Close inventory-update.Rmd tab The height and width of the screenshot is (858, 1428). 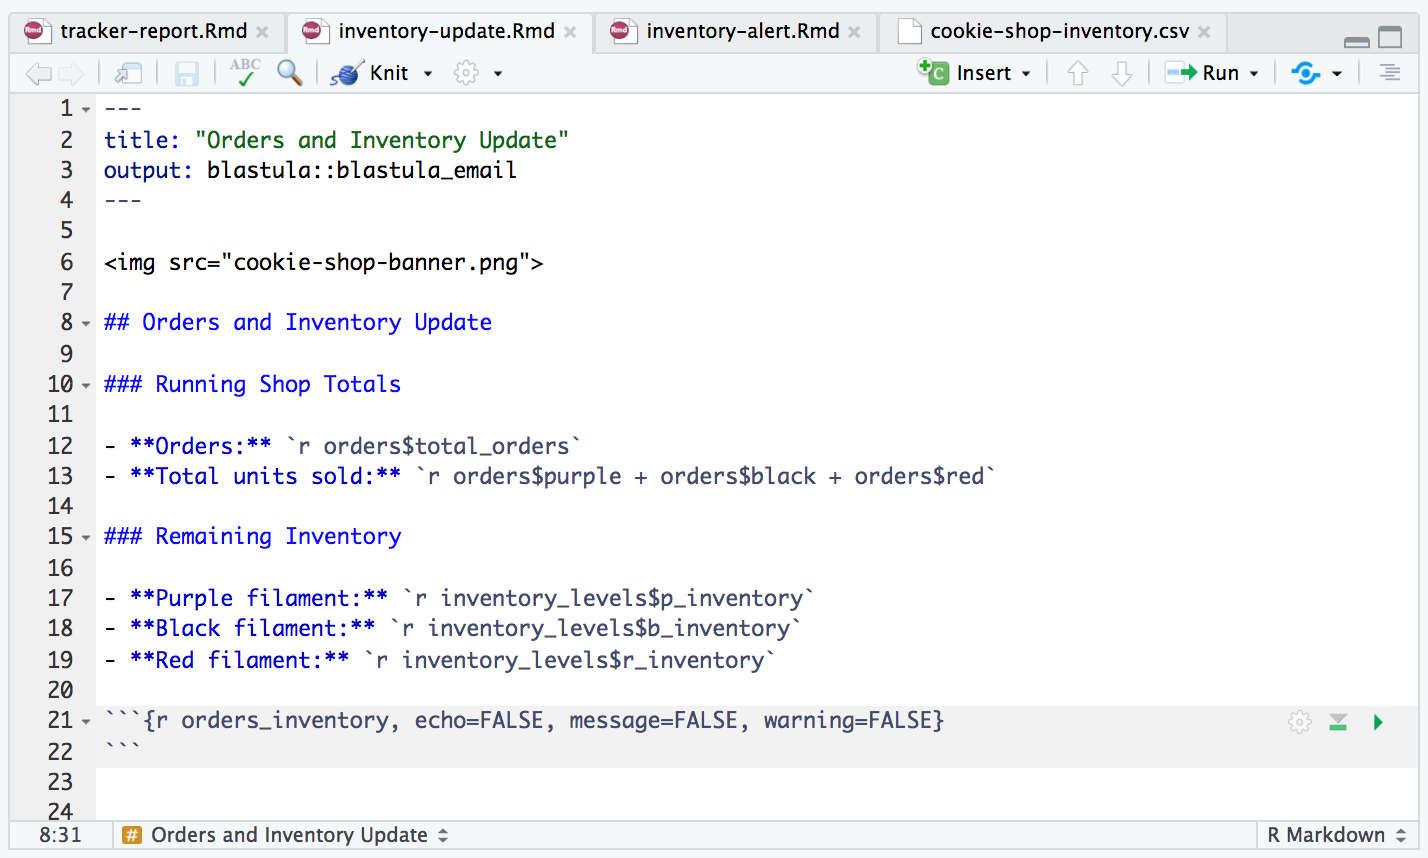click(x=570, y=32)
